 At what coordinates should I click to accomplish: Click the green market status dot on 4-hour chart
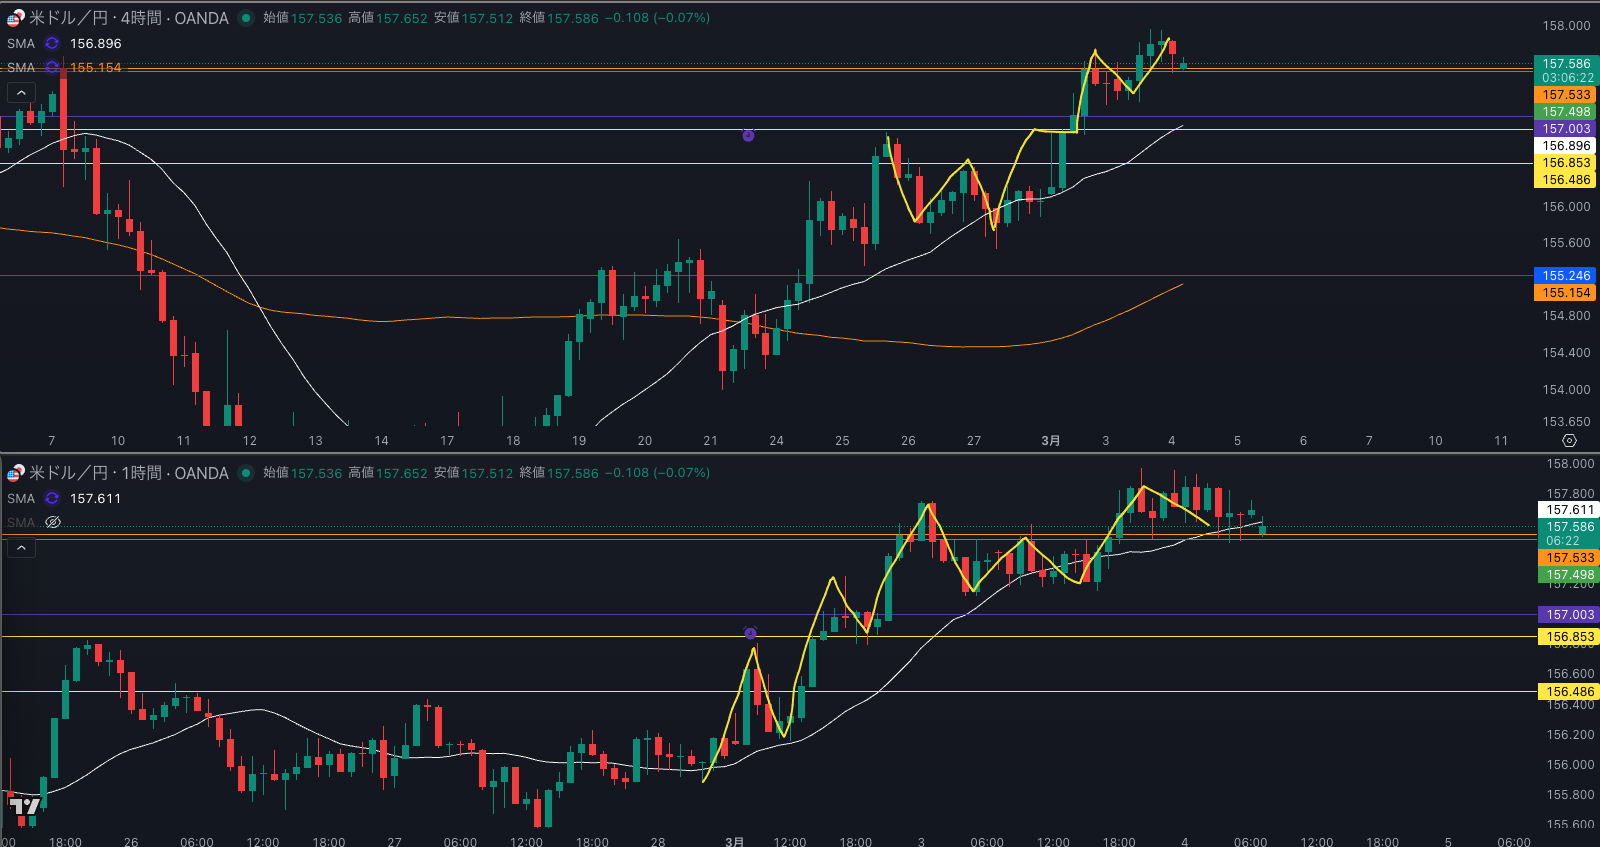246,18
